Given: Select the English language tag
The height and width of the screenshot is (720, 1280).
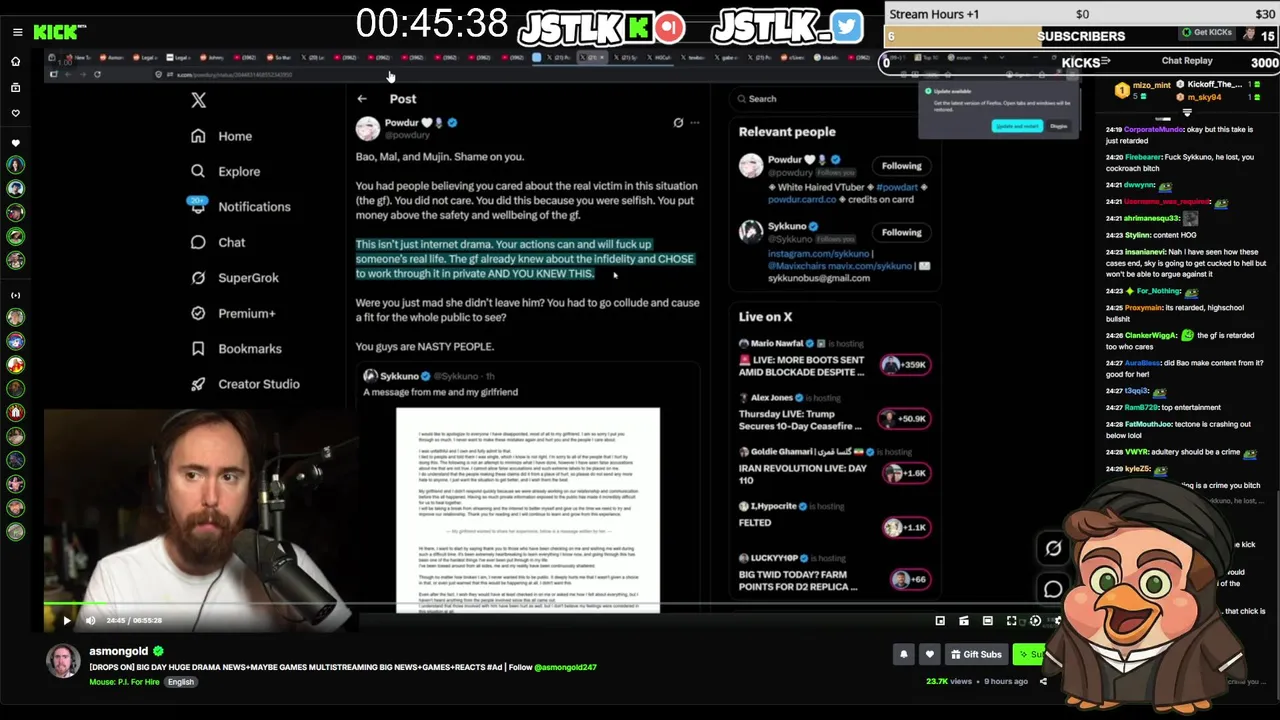Looking at the screenshot, I should click(181, 682).
